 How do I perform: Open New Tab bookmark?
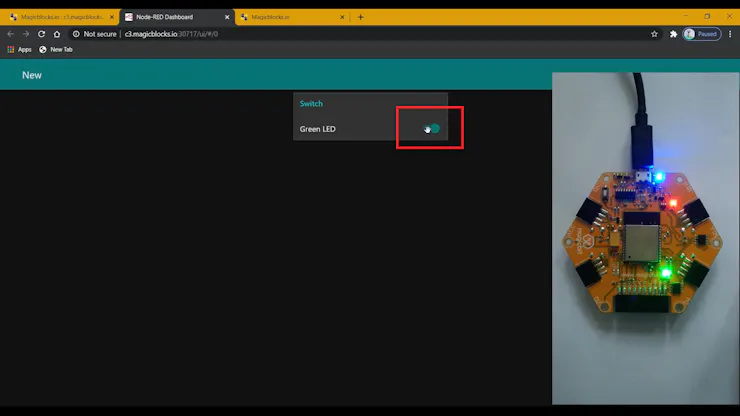(56, 50)
